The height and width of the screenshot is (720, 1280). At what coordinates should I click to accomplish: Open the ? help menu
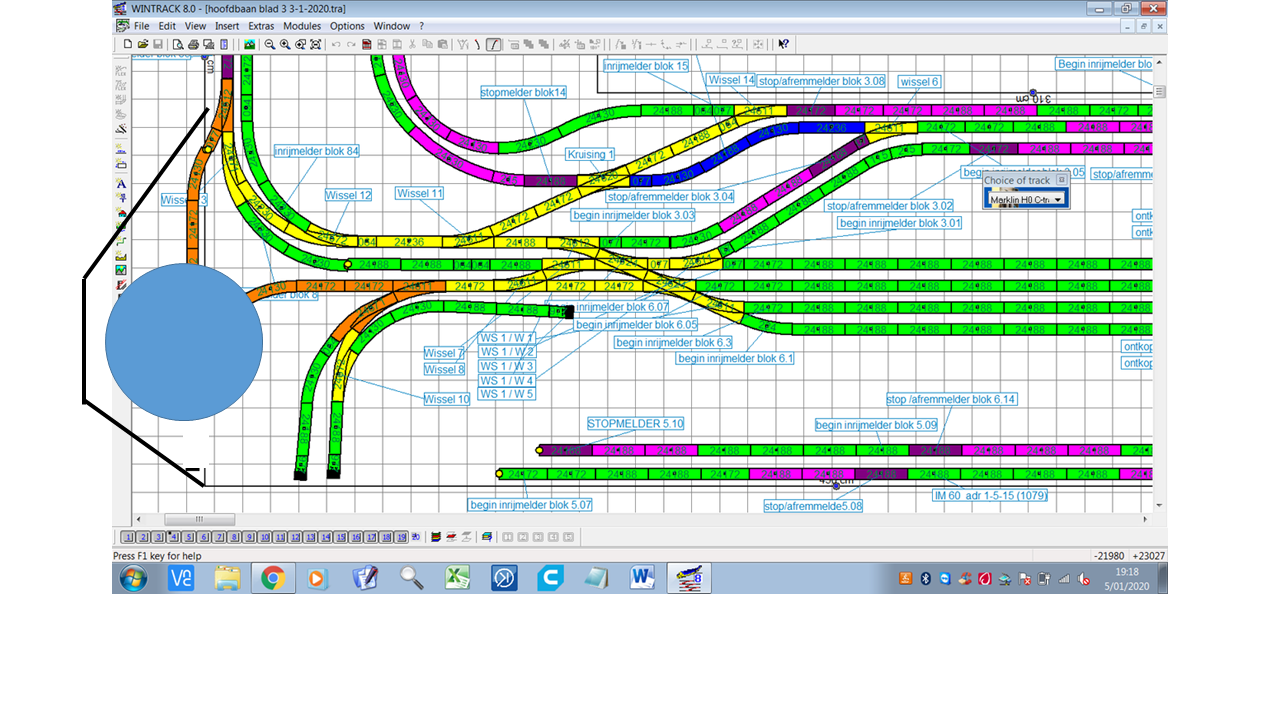421,26
